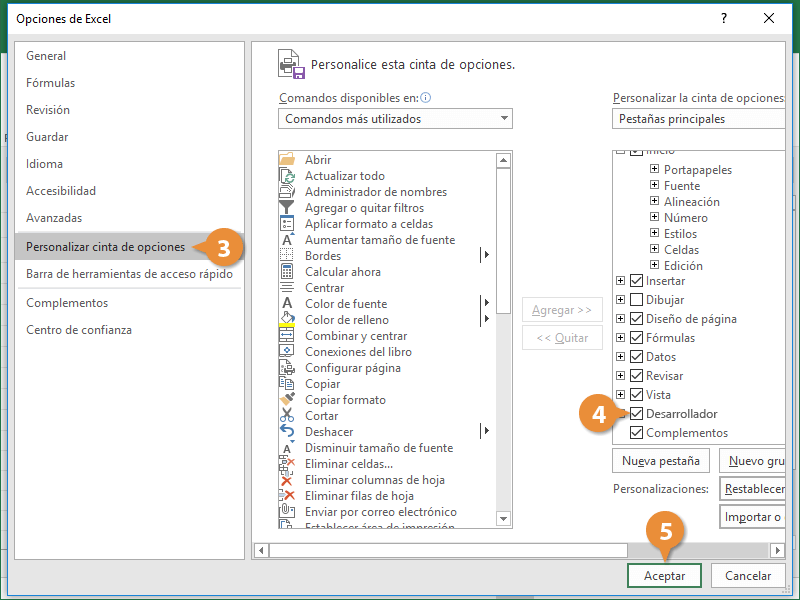Expand the Insertar tab node
Image resolution: width=800 pixels, height=600 pixels.
(x=620, y=281)
